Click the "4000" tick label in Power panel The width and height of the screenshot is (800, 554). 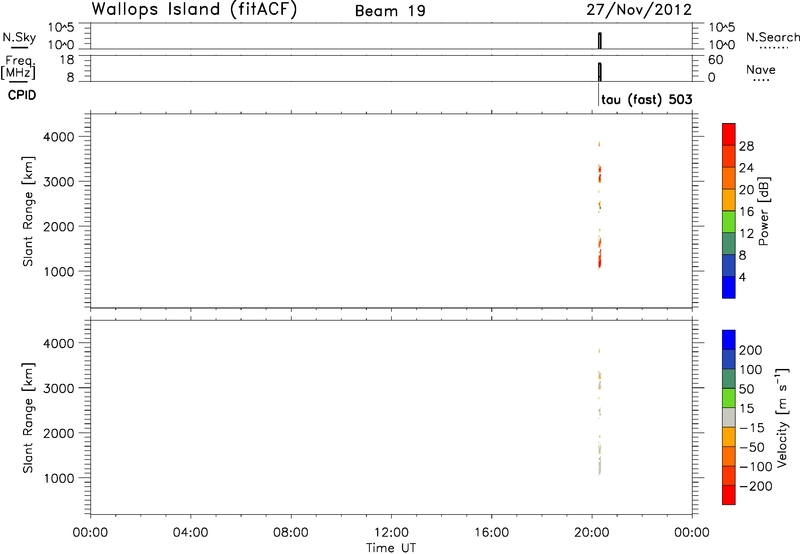tap(59, 137)
